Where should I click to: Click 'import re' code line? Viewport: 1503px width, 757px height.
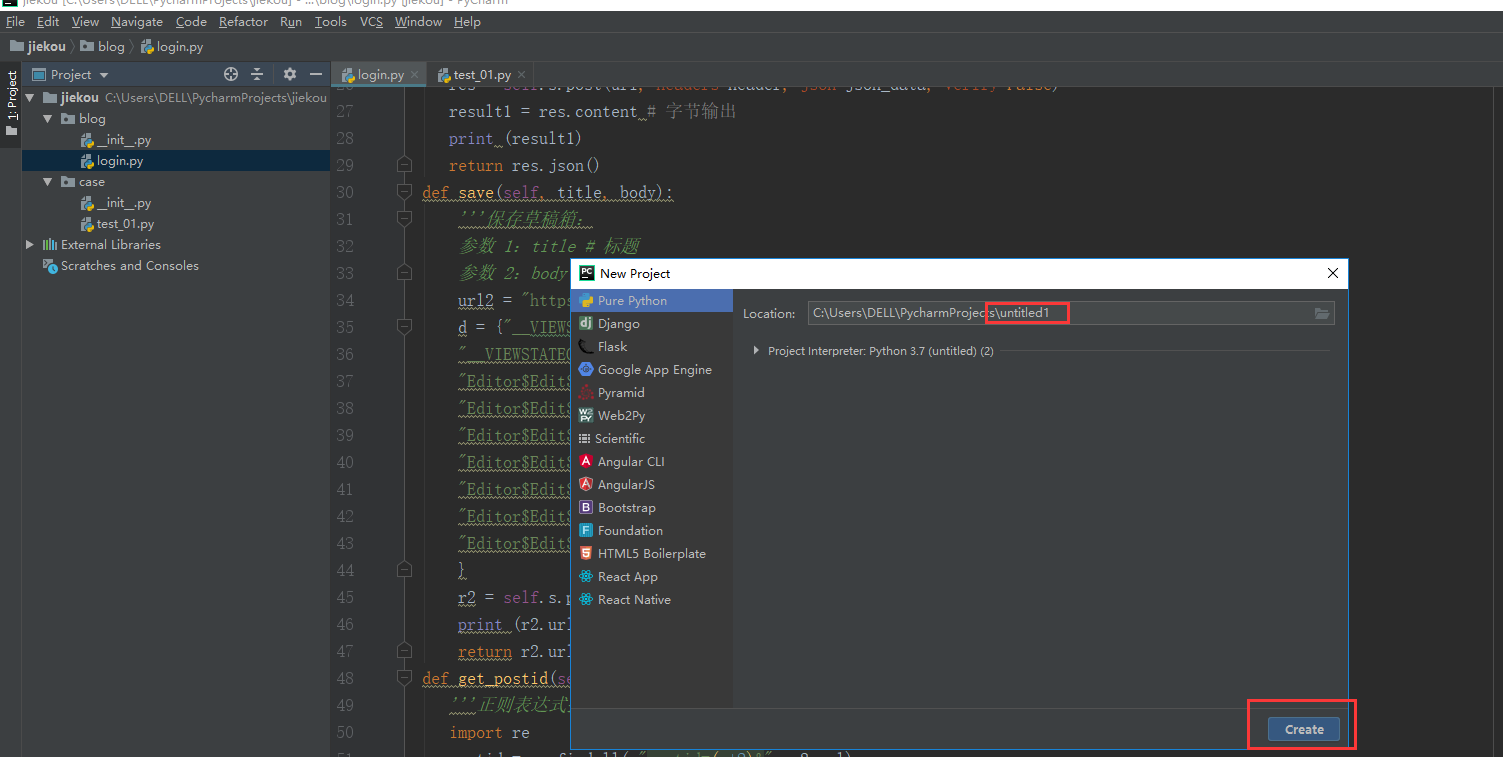coord(489,732)
